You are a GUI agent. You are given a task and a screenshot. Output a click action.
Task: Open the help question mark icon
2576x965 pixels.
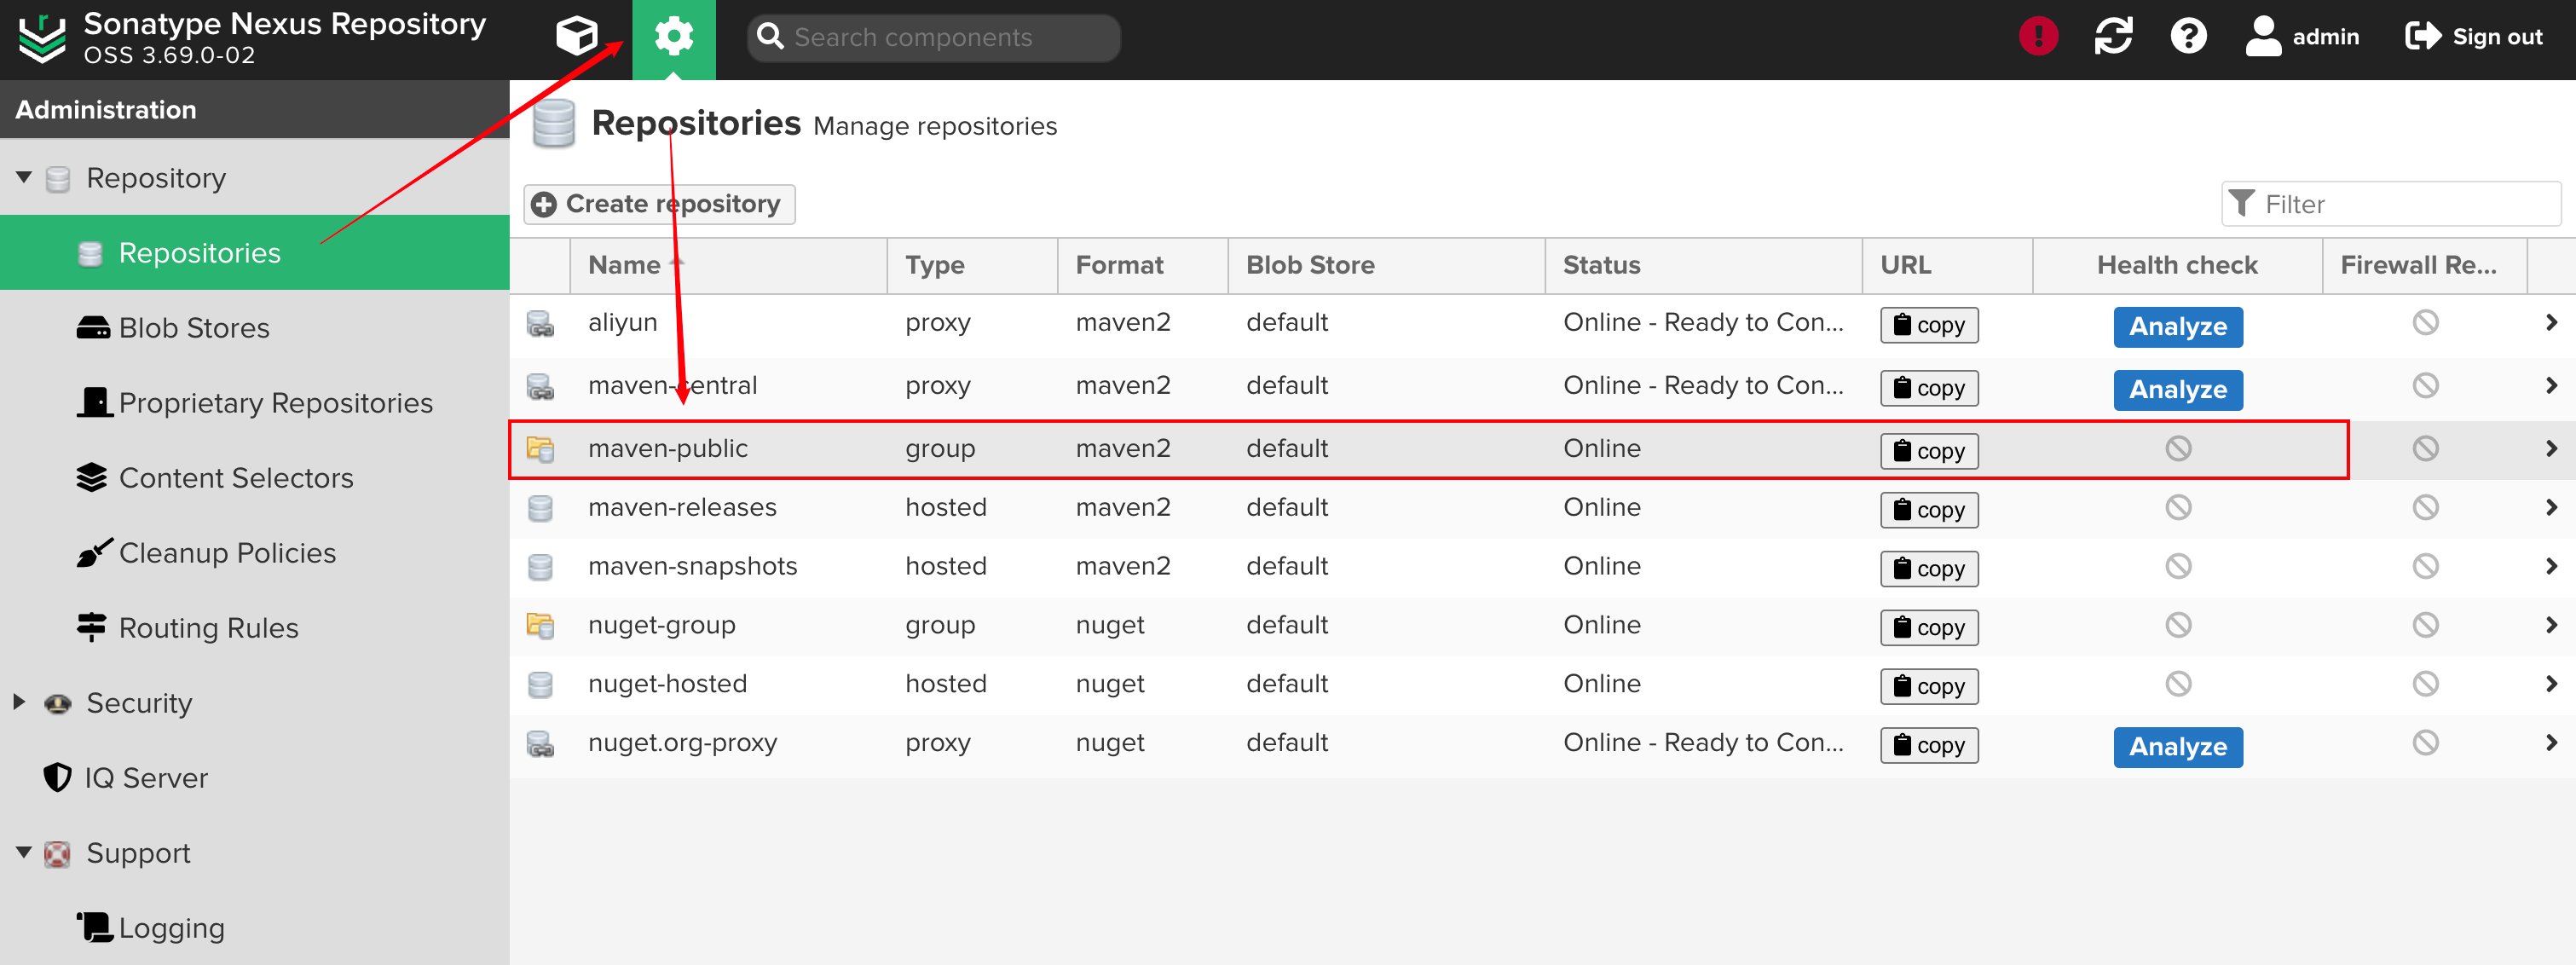pyautogui.click(x=2188, y=37)
